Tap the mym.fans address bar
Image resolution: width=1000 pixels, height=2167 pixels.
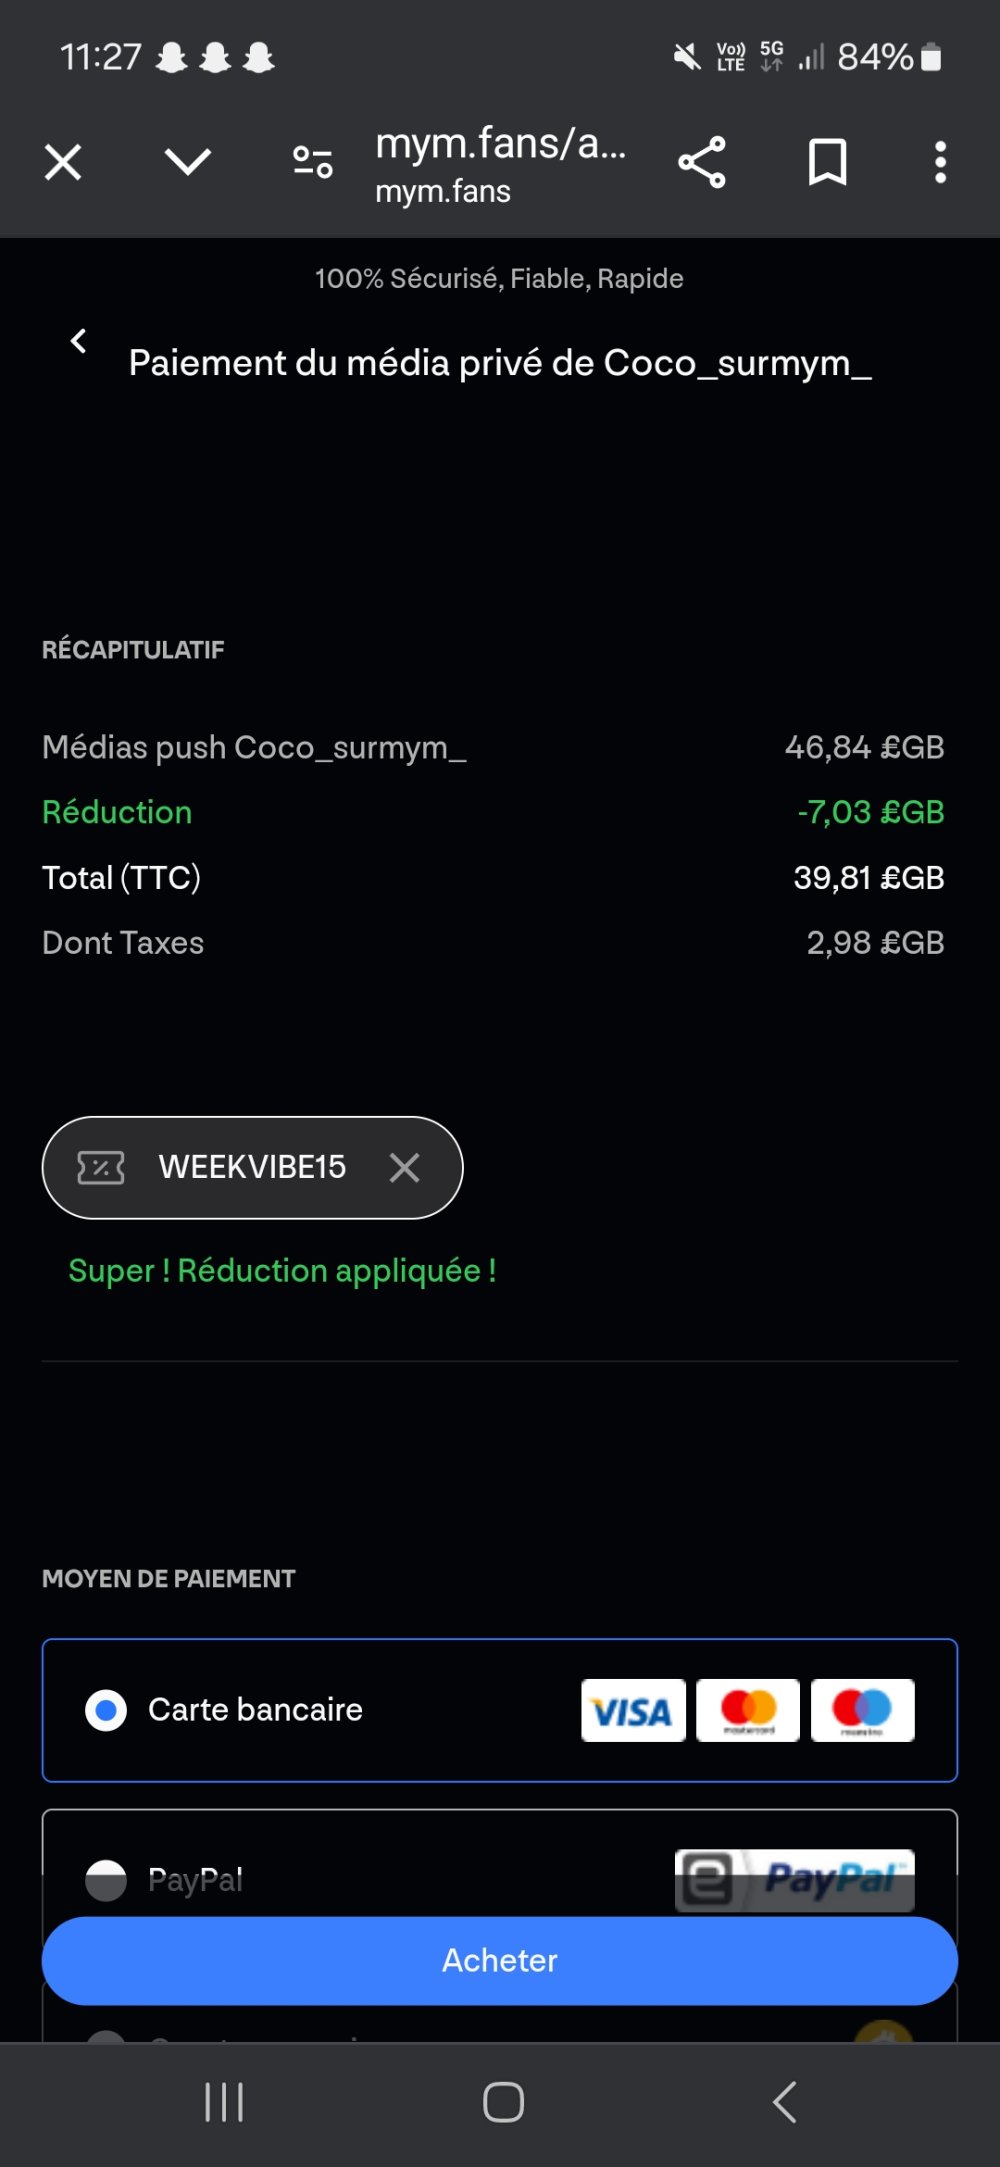501,163
